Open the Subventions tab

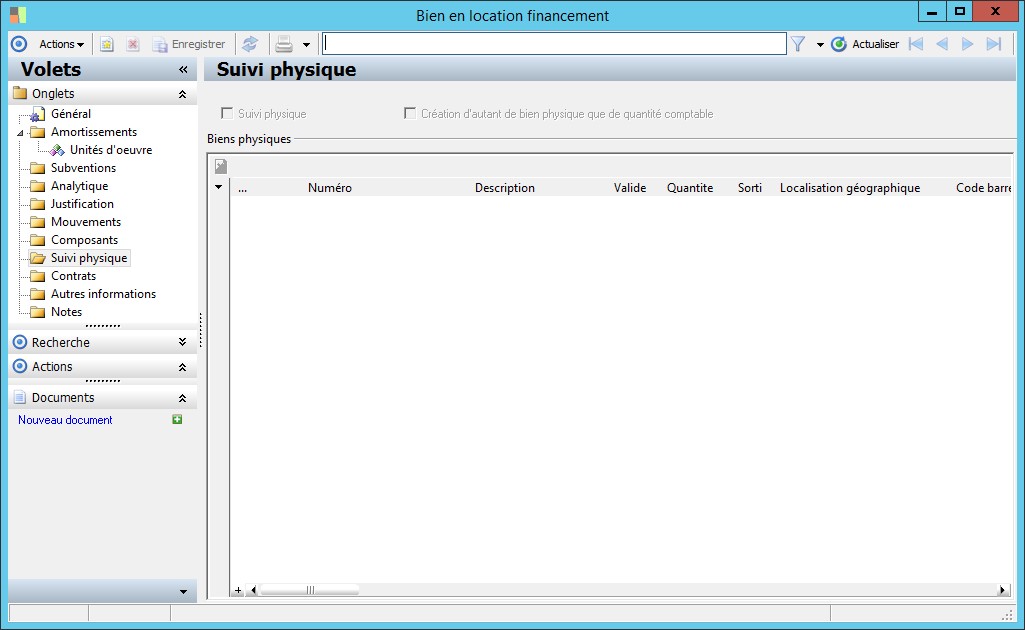[x=83, y=168]
